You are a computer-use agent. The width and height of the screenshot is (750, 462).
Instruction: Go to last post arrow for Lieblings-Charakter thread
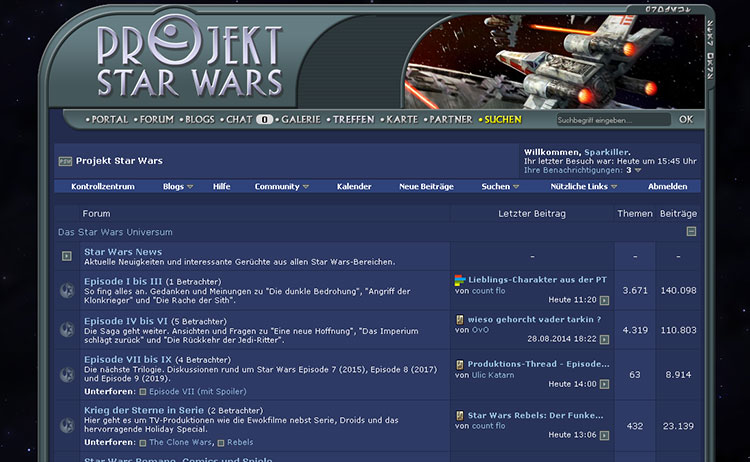tap(604, 300)
